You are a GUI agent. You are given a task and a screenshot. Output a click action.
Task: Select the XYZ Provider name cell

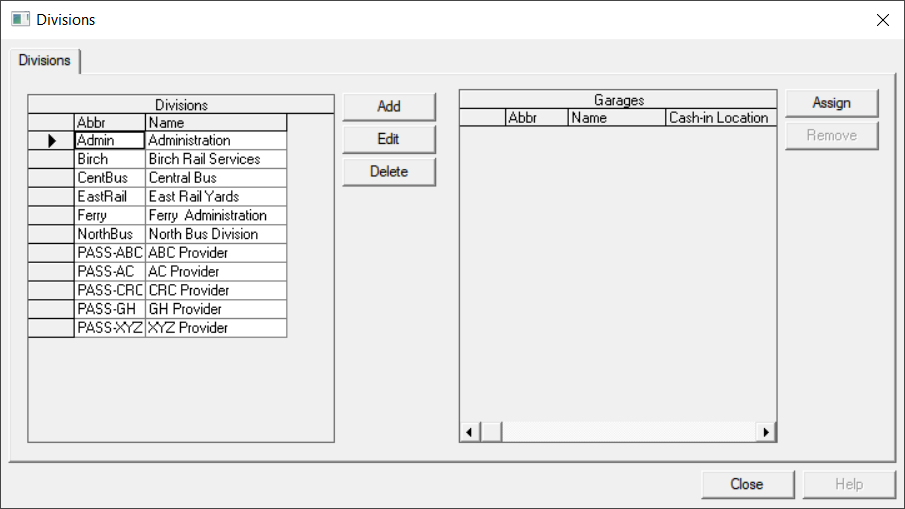pos(216,328)
